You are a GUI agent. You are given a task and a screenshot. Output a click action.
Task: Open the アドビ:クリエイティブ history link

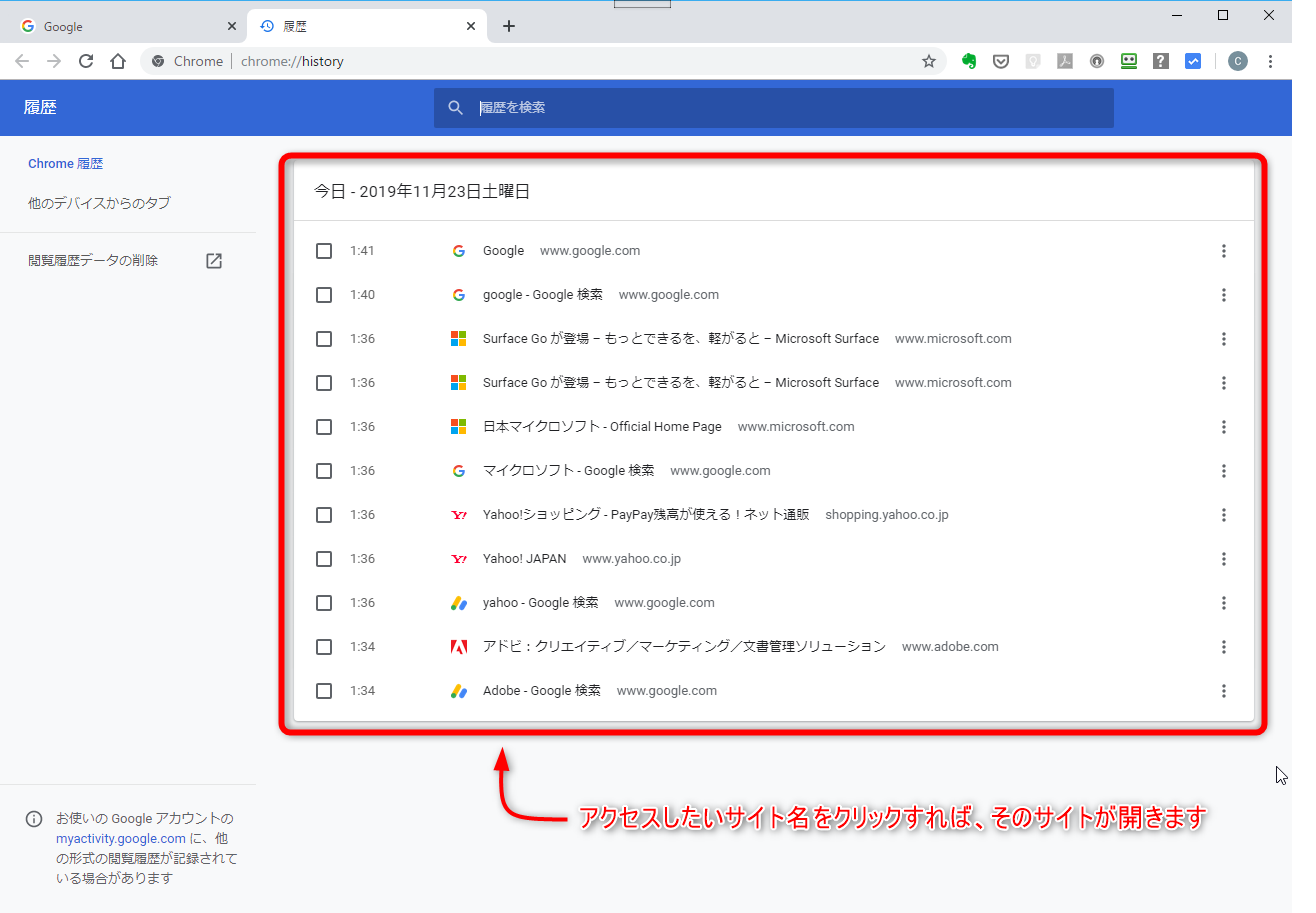pyautogui.click(x=684, y=647)
